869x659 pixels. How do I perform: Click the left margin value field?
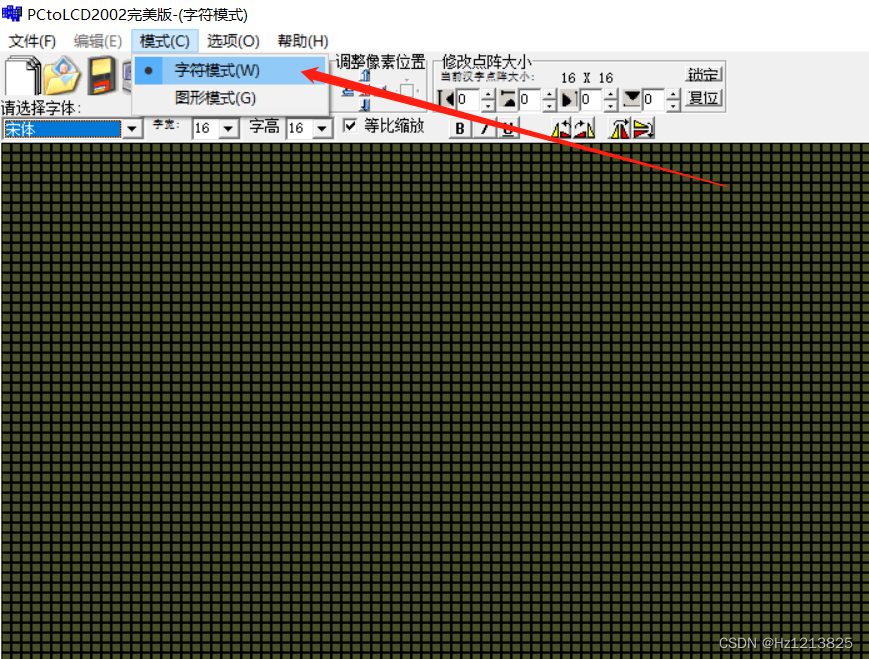coord(468,100)
